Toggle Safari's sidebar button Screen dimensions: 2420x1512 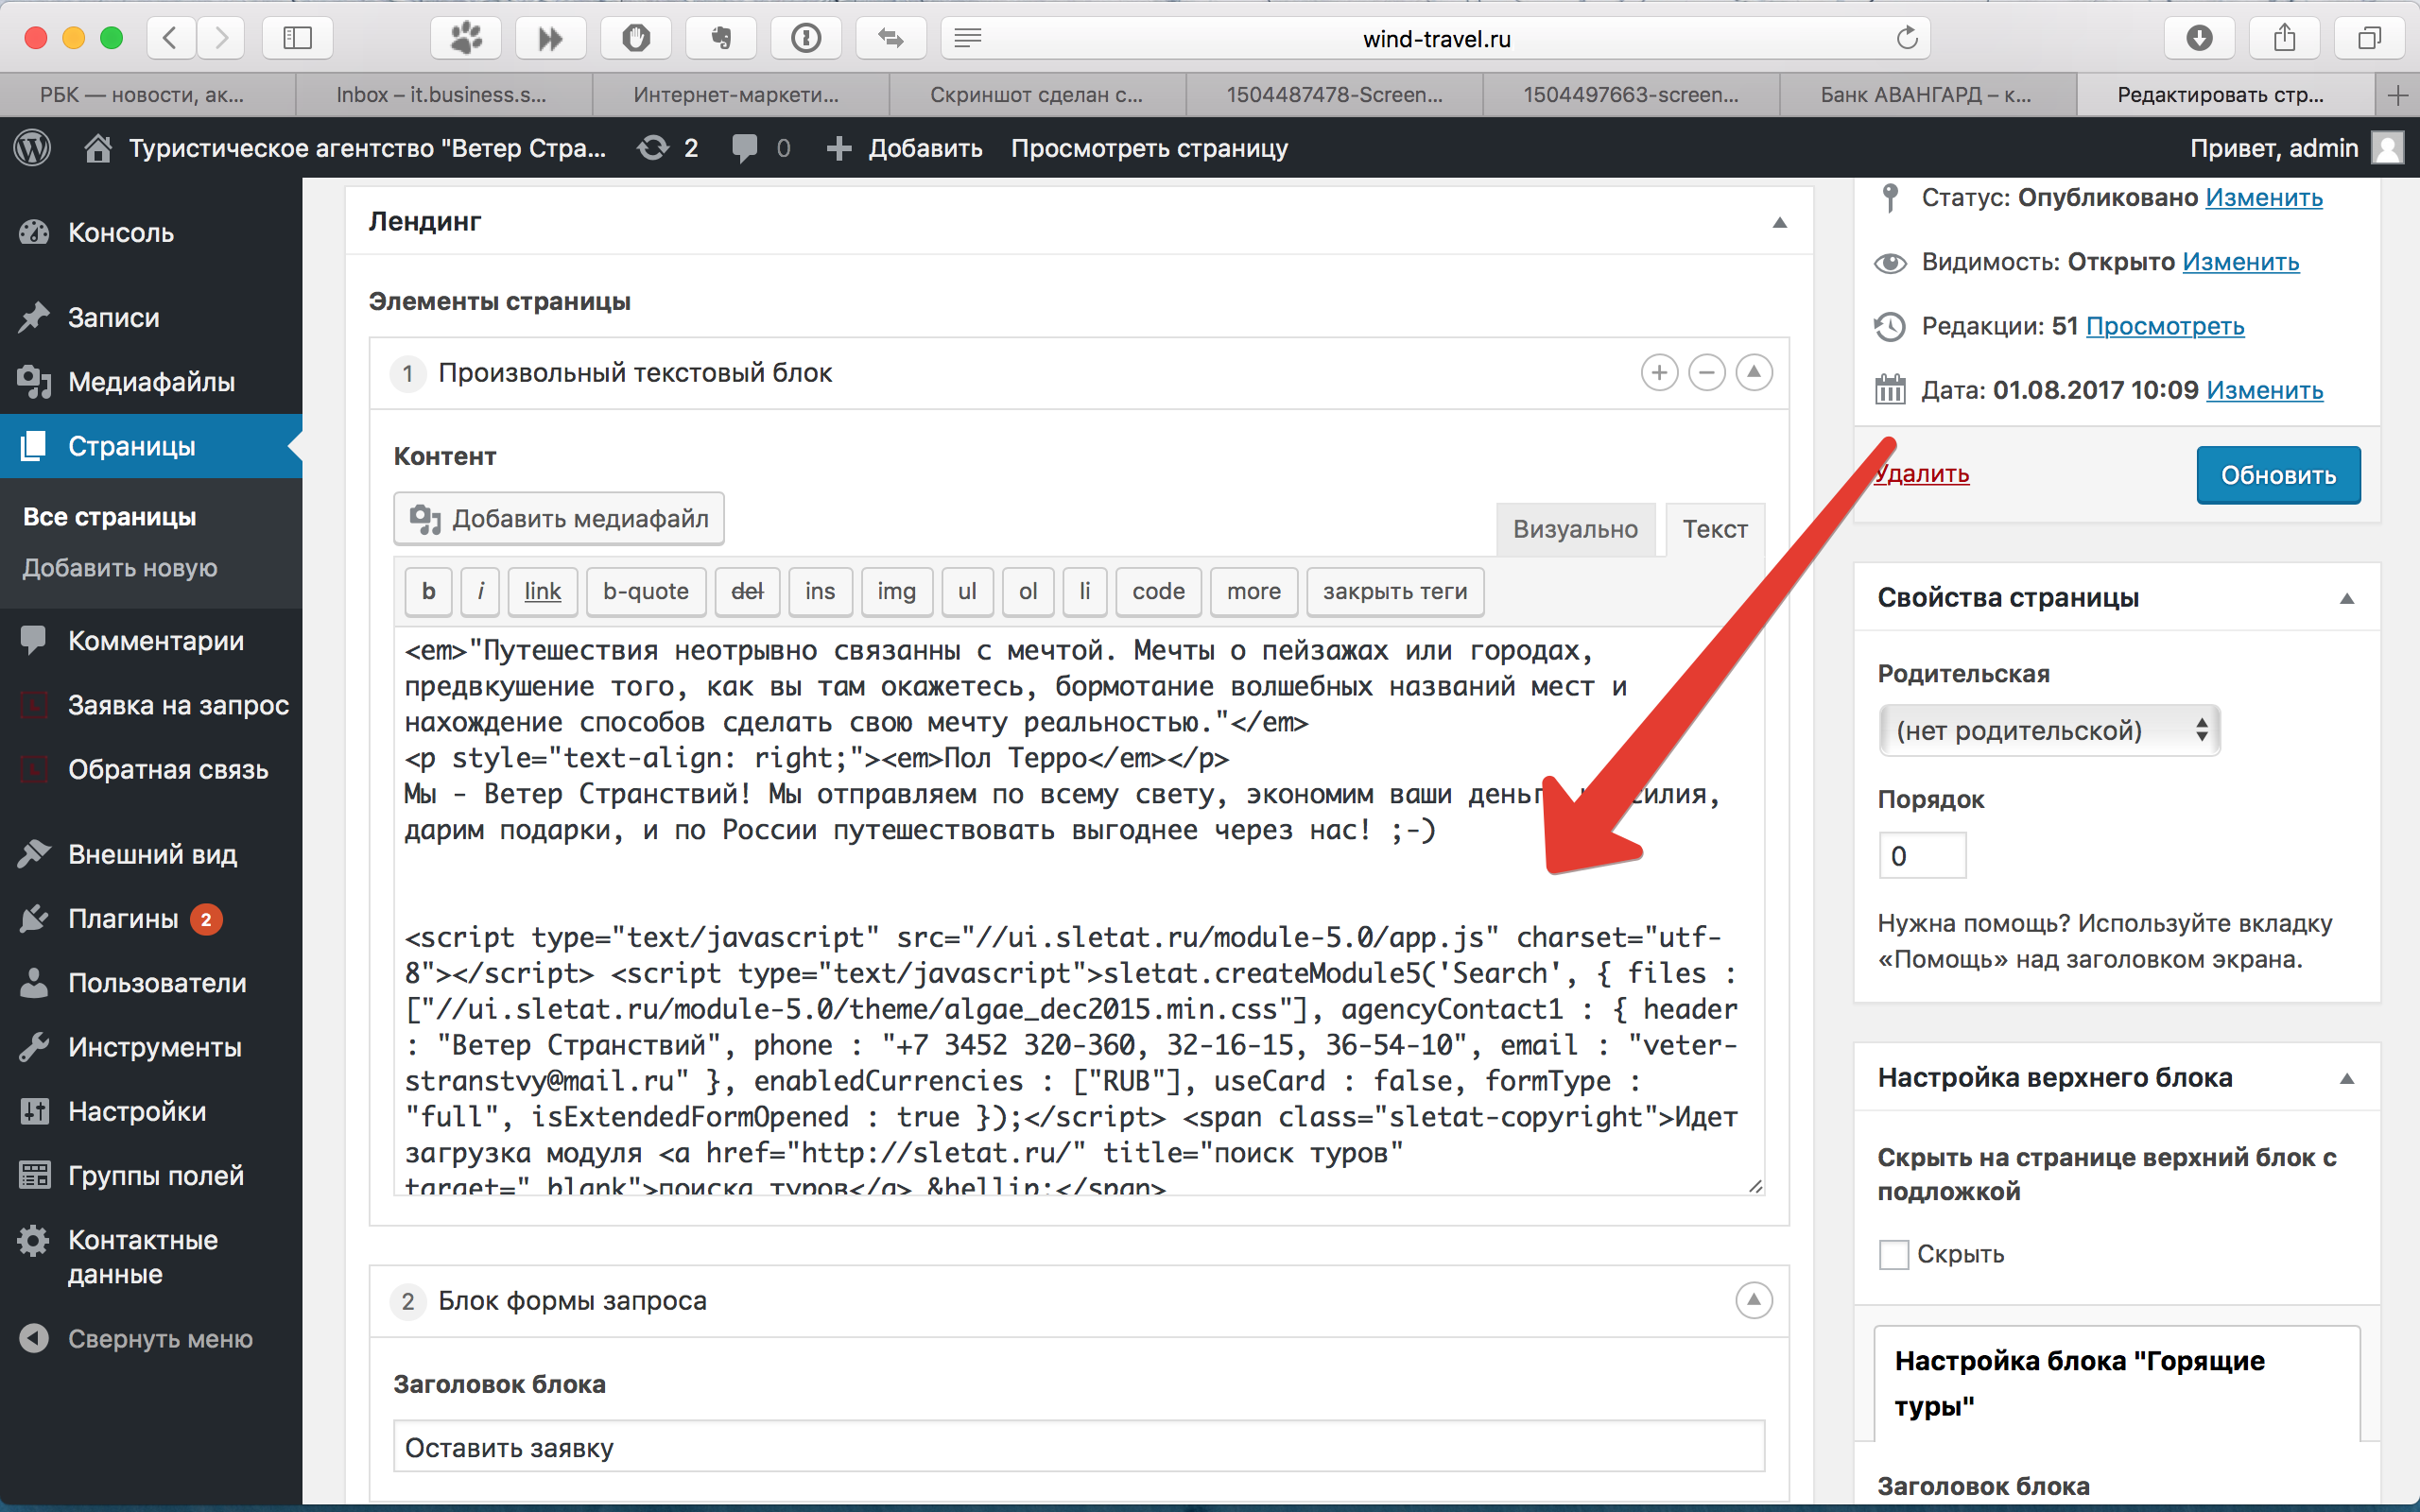(x=298, y=38)
